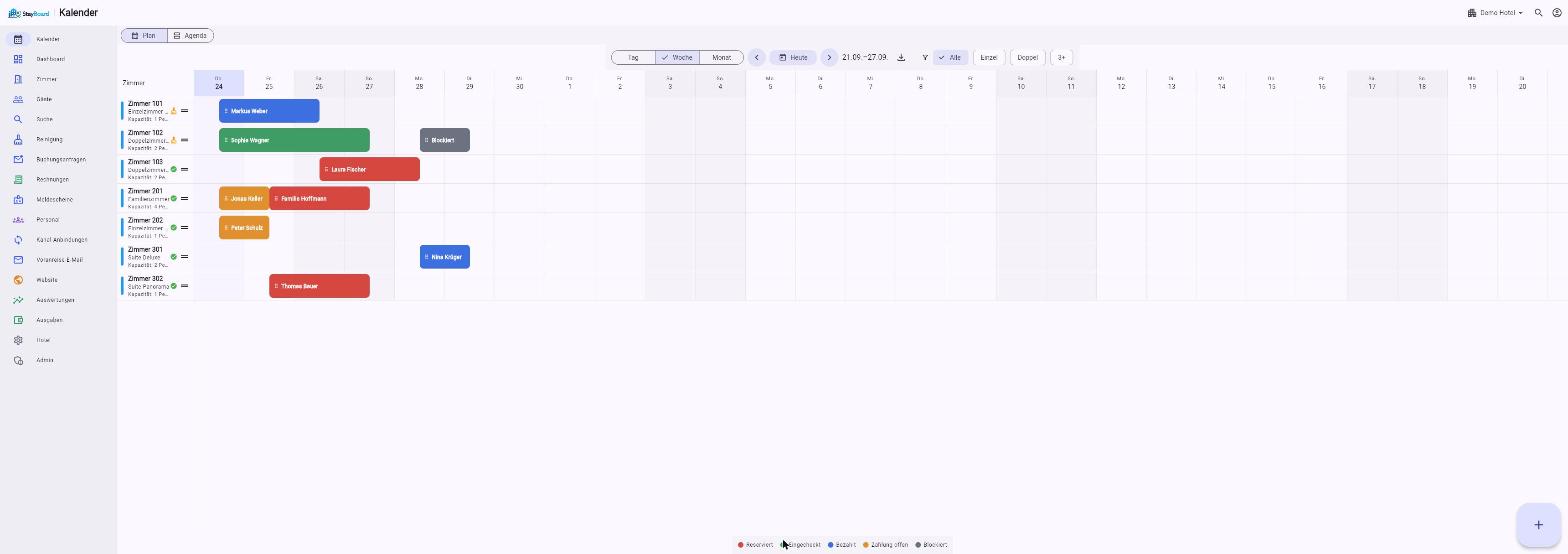This screenshot has height=554, width=1568.
Task: Click Zimmer 103 green status check icon
Action: (173, 169)
